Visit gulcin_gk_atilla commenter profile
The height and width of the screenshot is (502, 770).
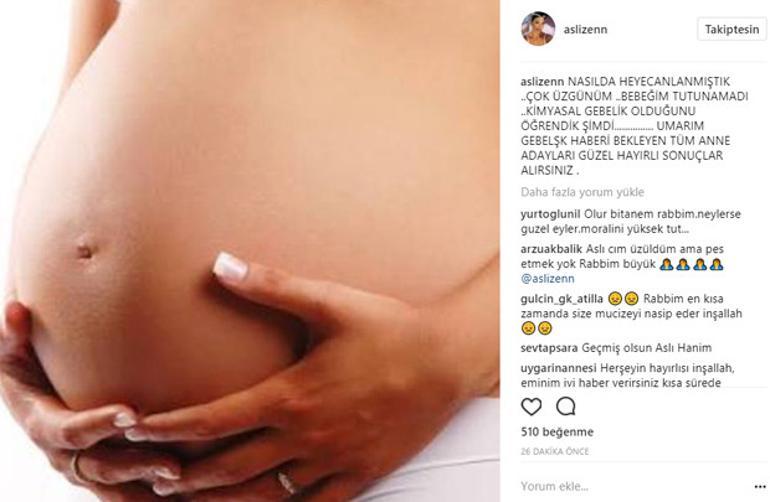click(x=562, y=299)
